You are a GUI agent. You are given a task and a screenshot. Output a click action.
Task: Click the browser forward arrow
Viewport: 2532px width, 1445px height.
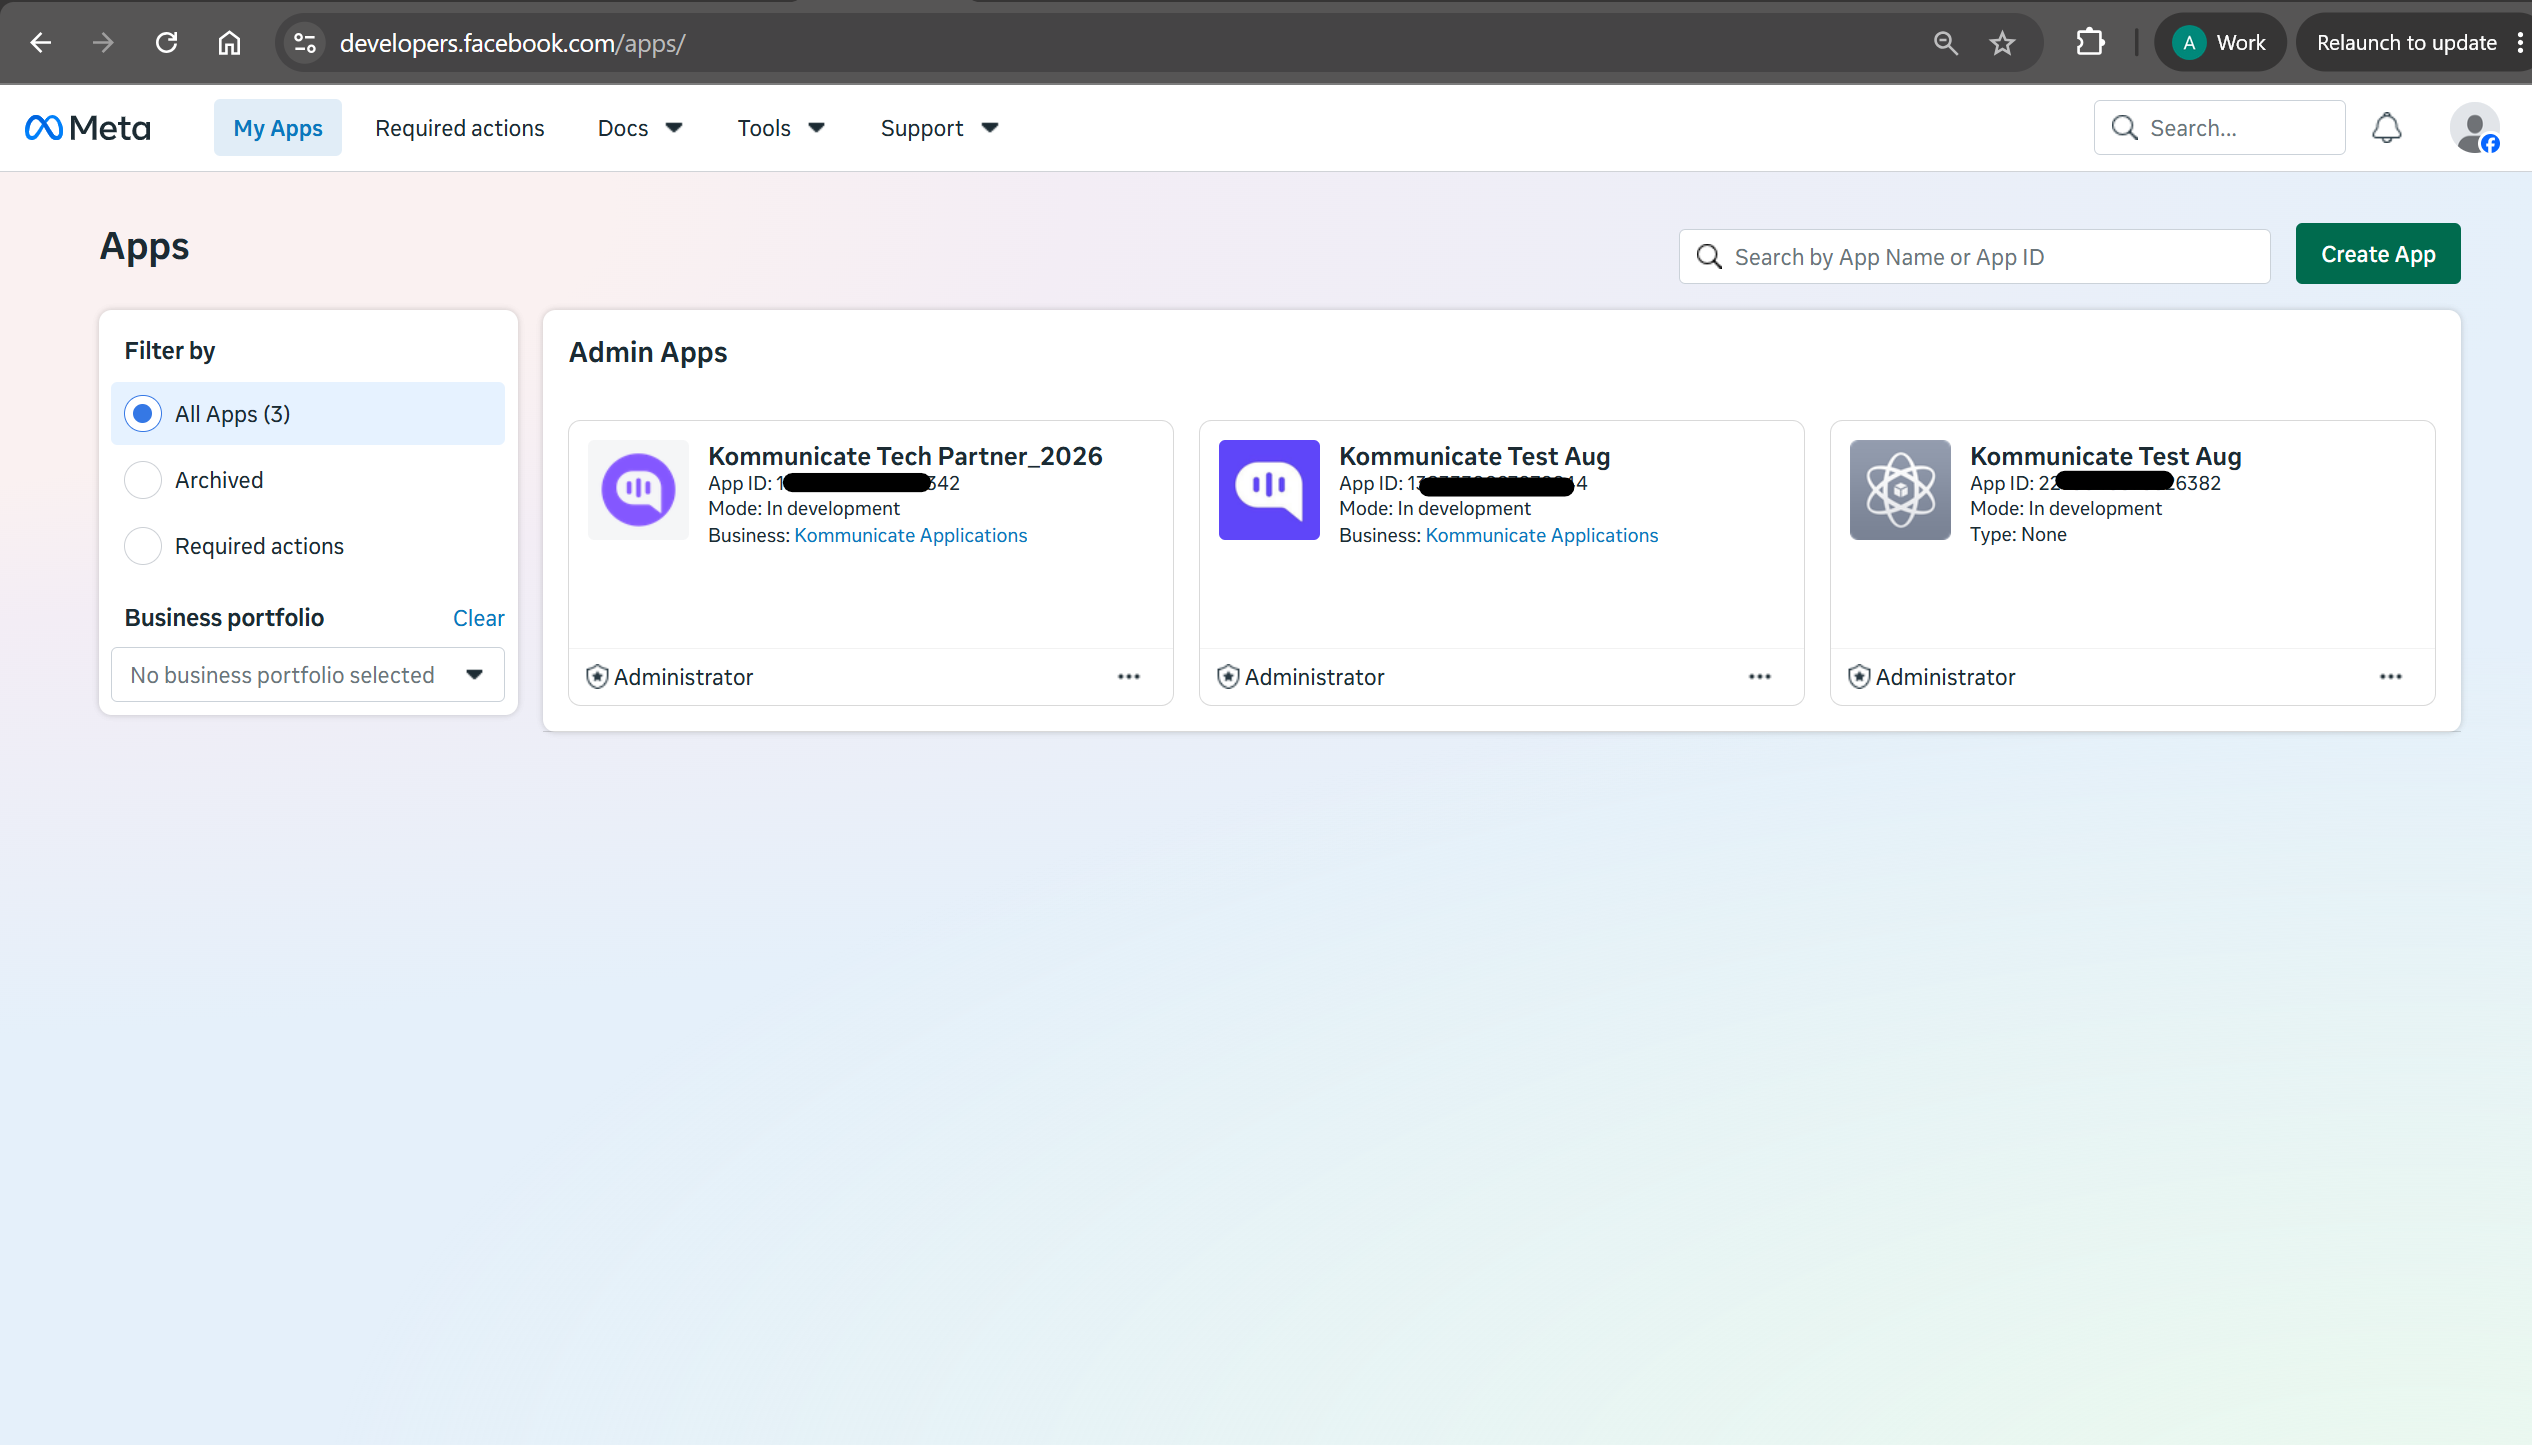(x=103, y=43)
